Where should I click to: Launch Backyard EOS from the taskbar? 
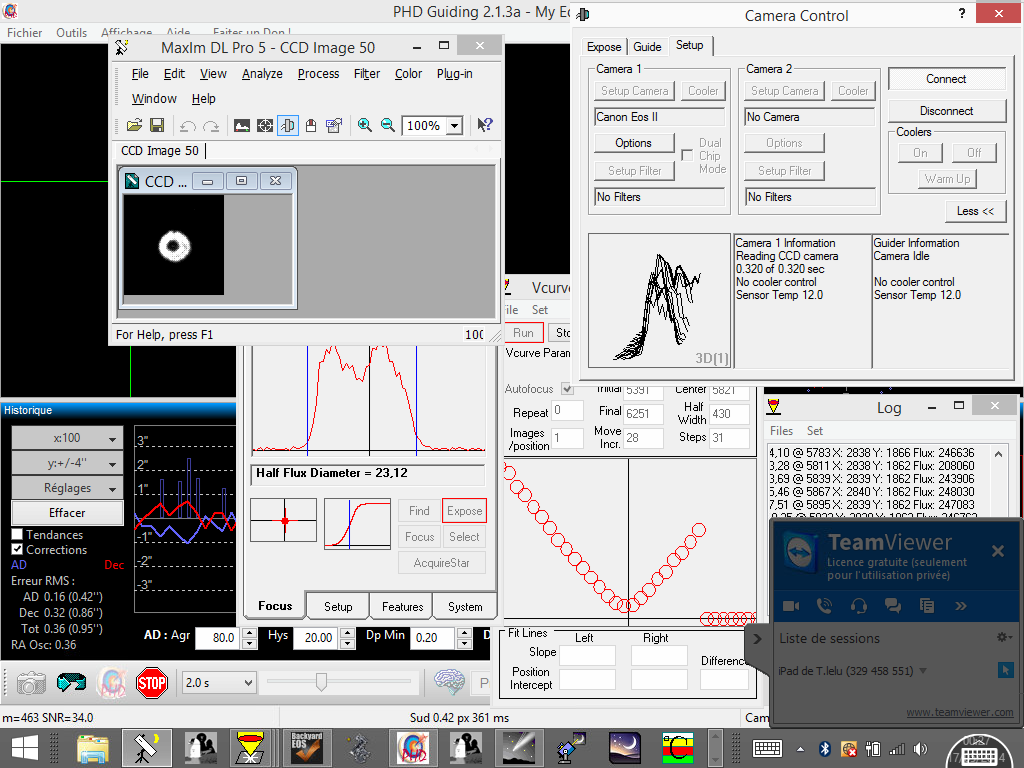(305, 747)
